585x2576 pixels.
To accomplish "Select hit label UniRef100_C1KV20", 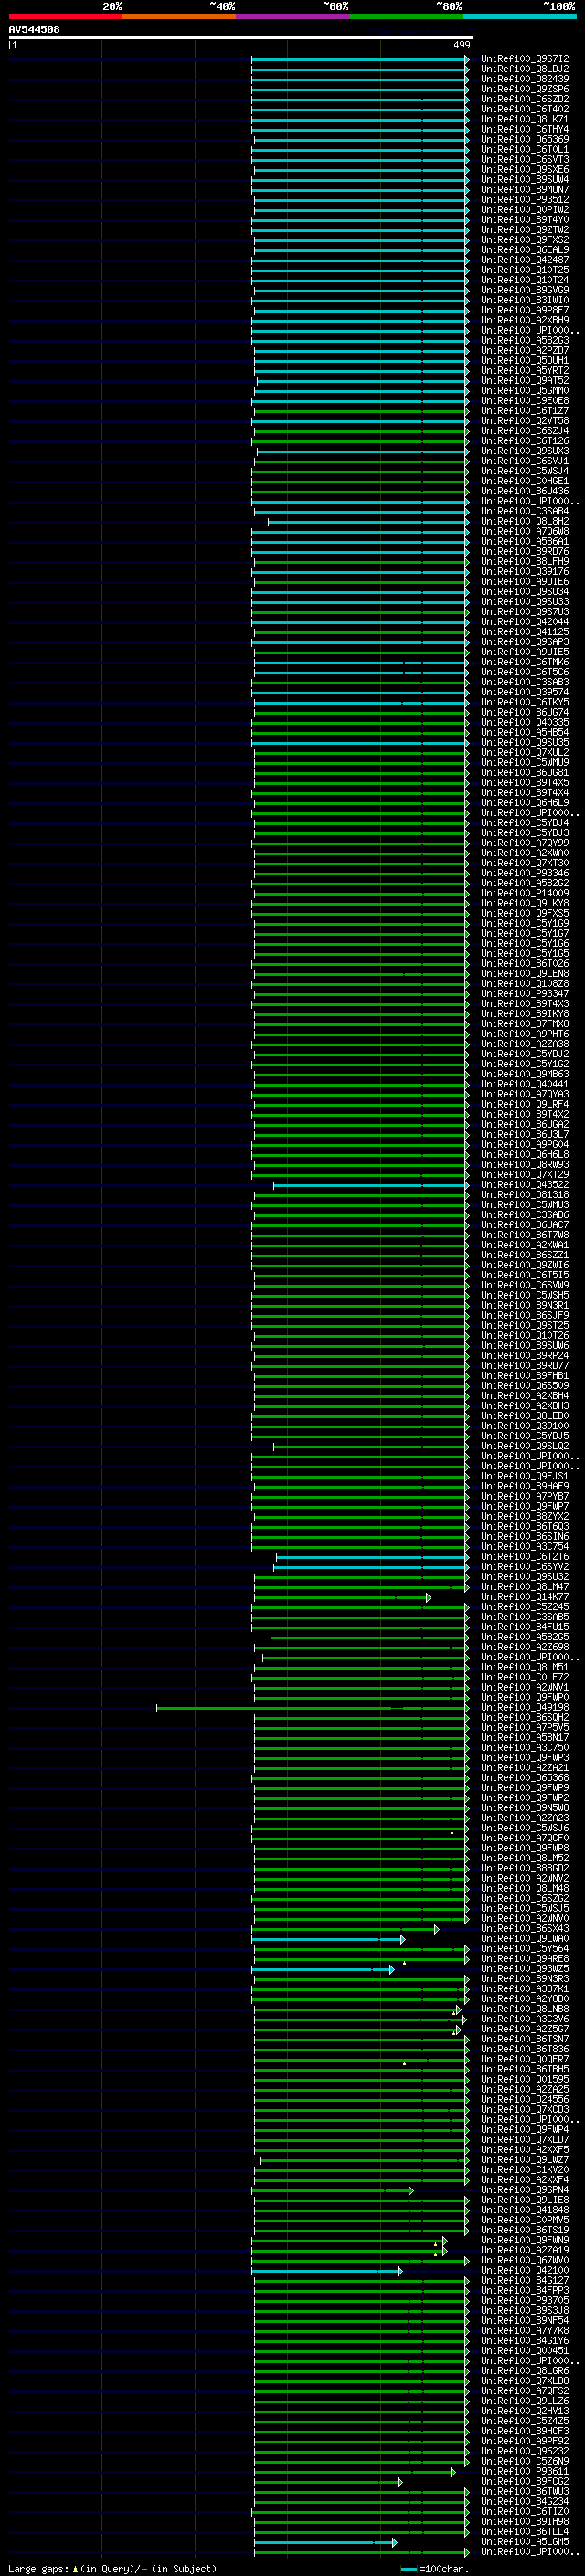I will point(525,2170).
